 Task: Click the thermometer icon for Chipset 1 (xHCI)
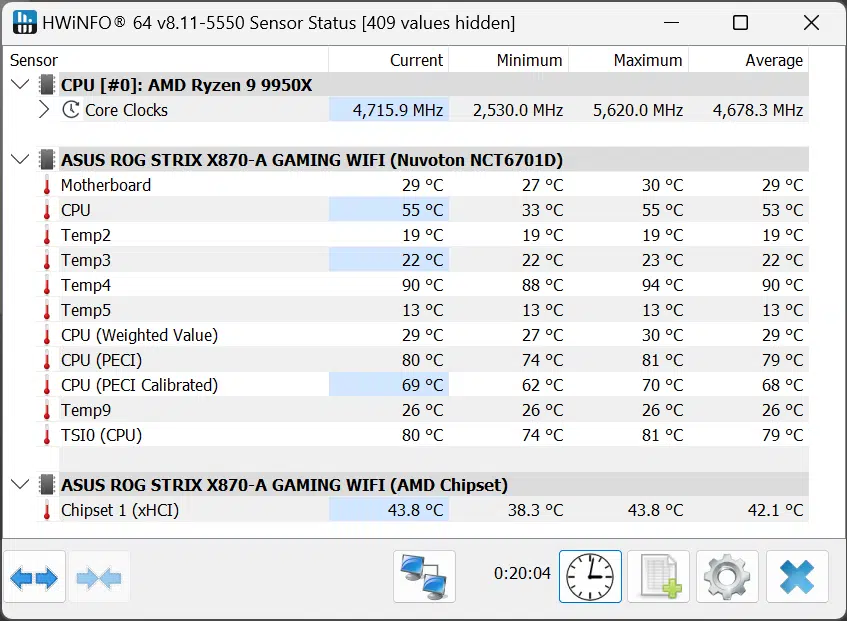[x=47, y=510]
